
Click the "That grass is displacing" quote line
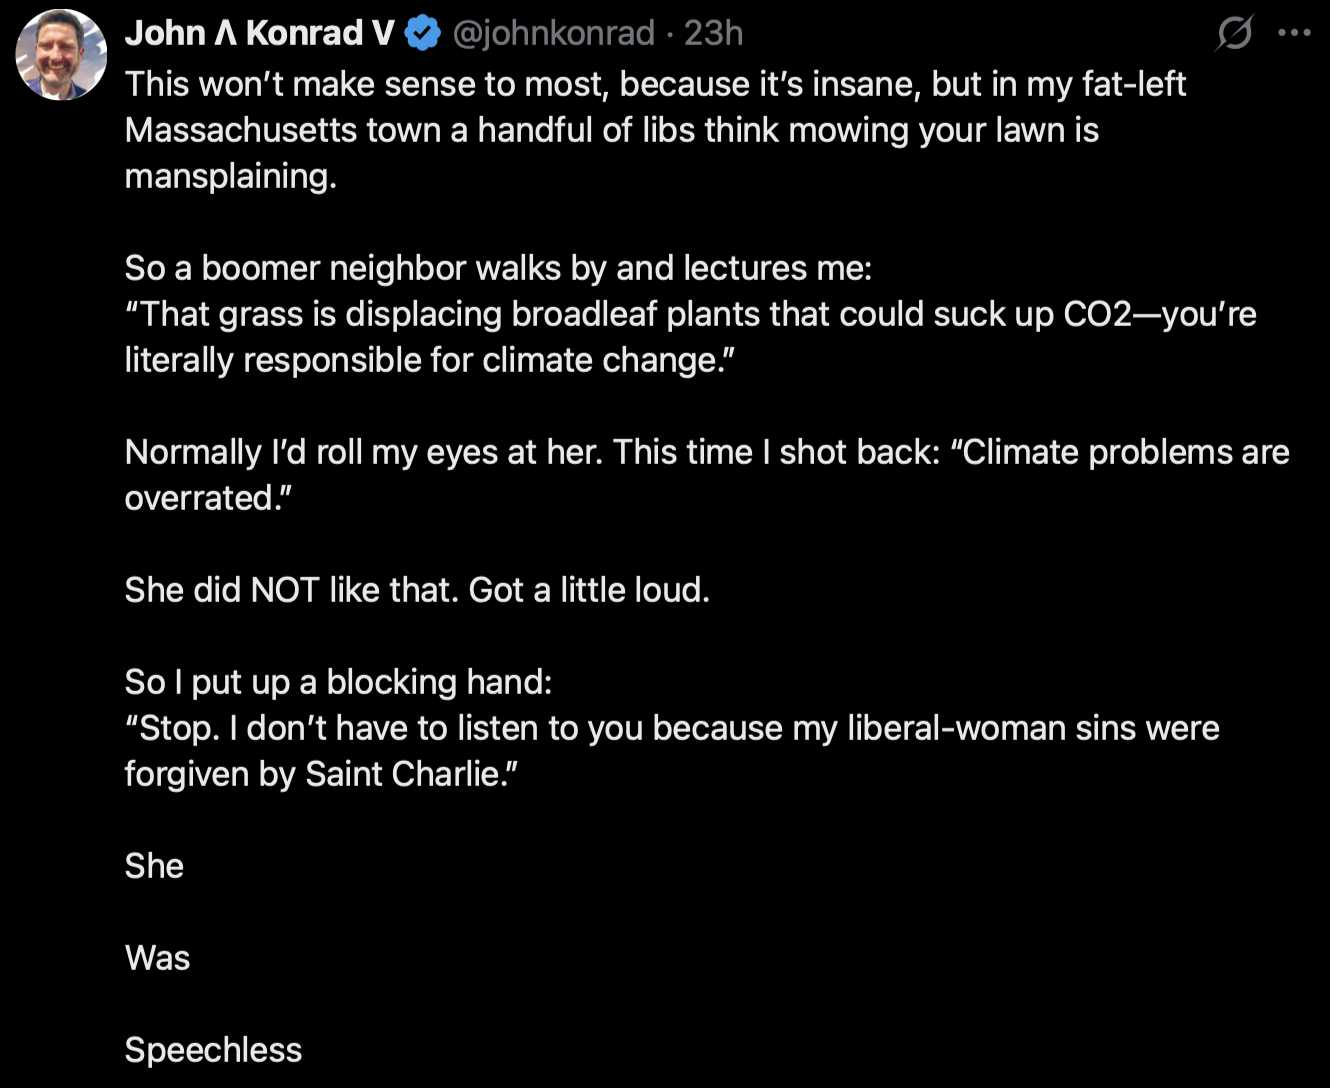click(690, 314)
